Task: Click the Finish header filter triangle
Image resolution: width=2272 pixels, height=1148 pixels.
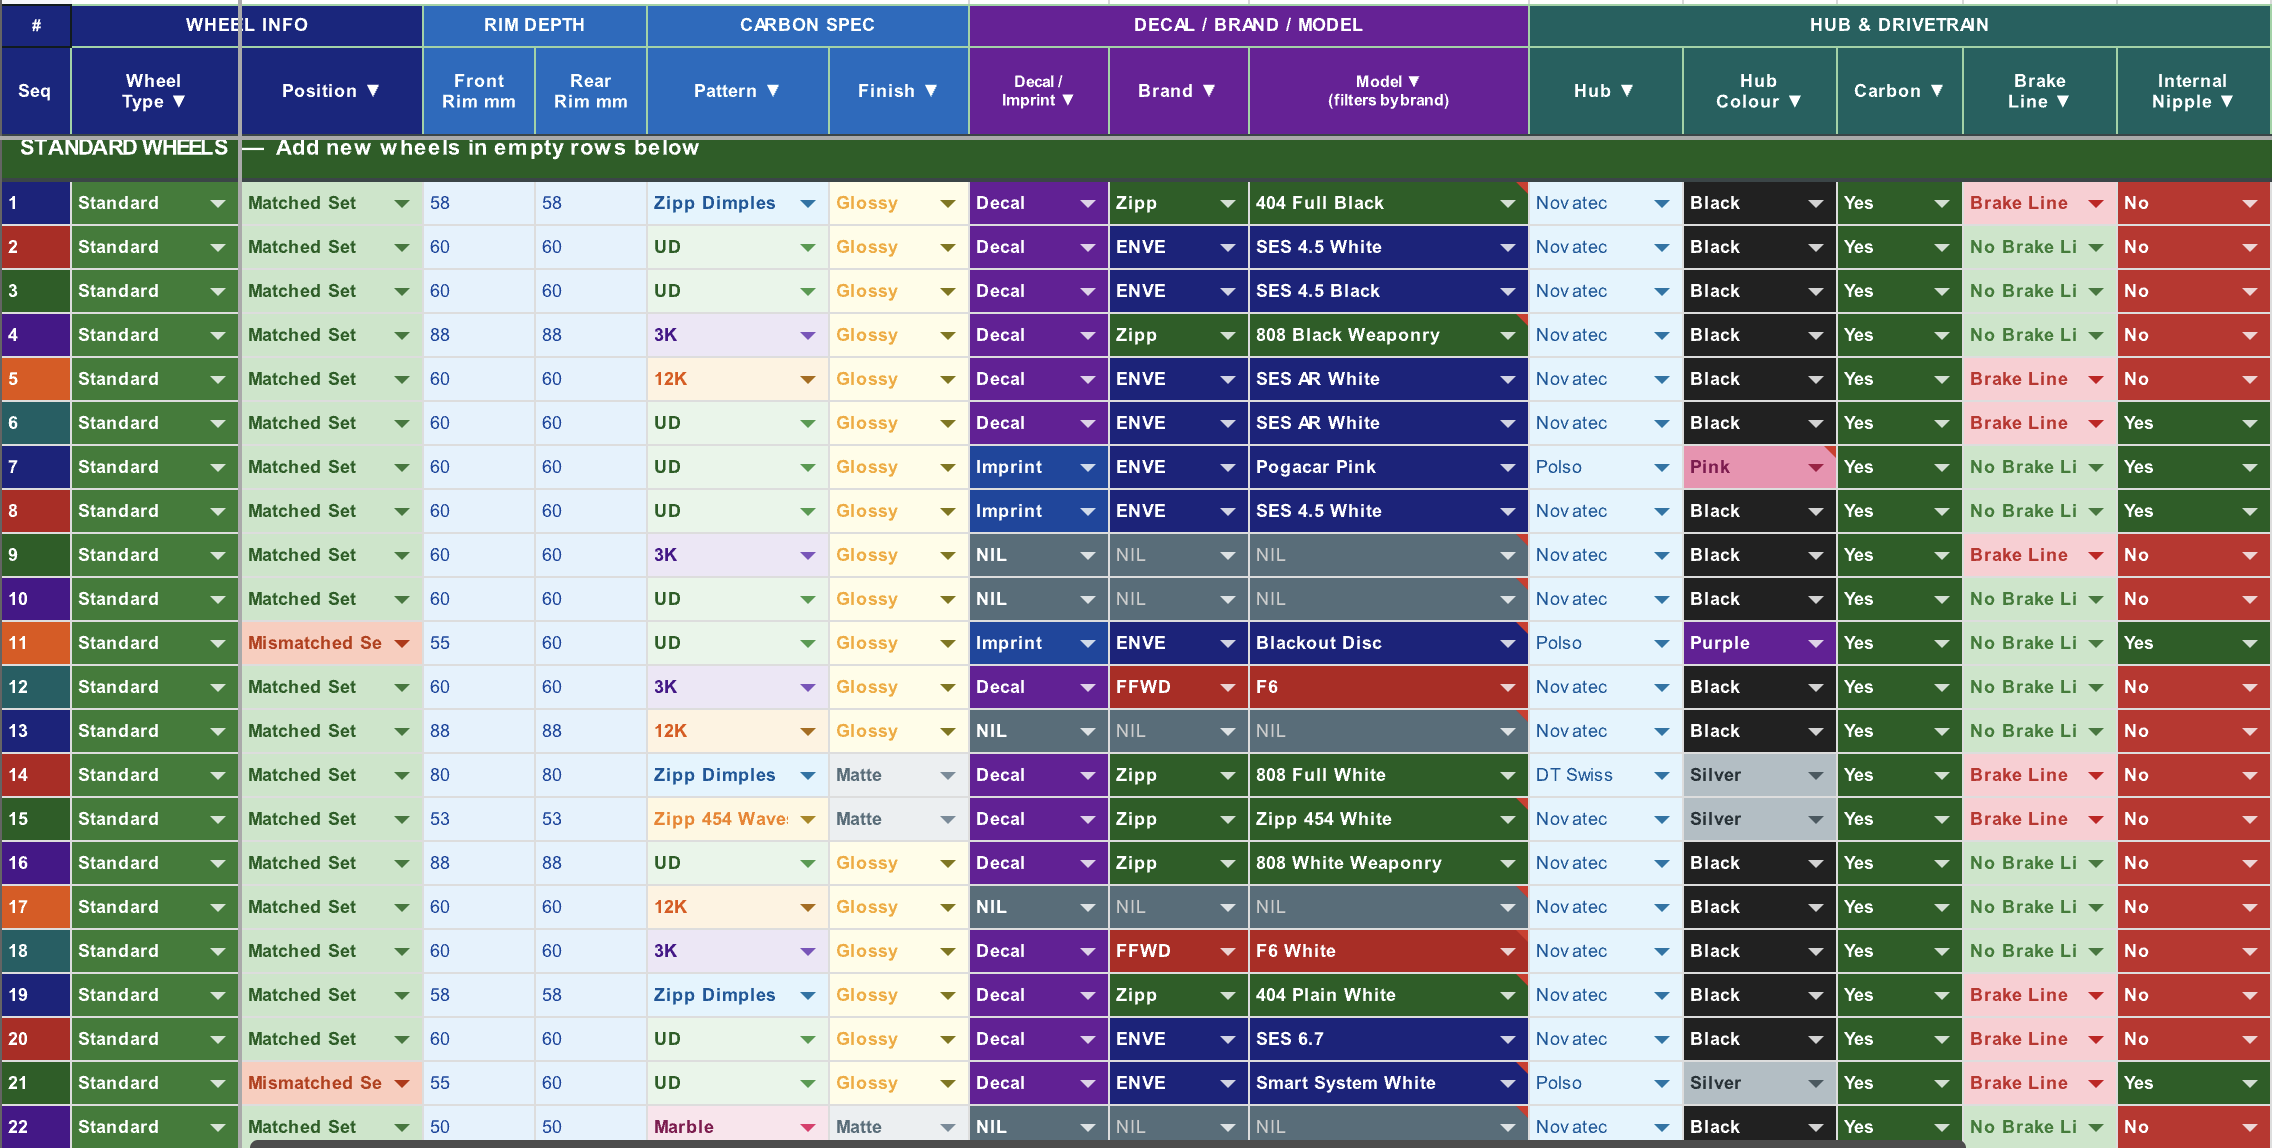Action: [931, 90]
